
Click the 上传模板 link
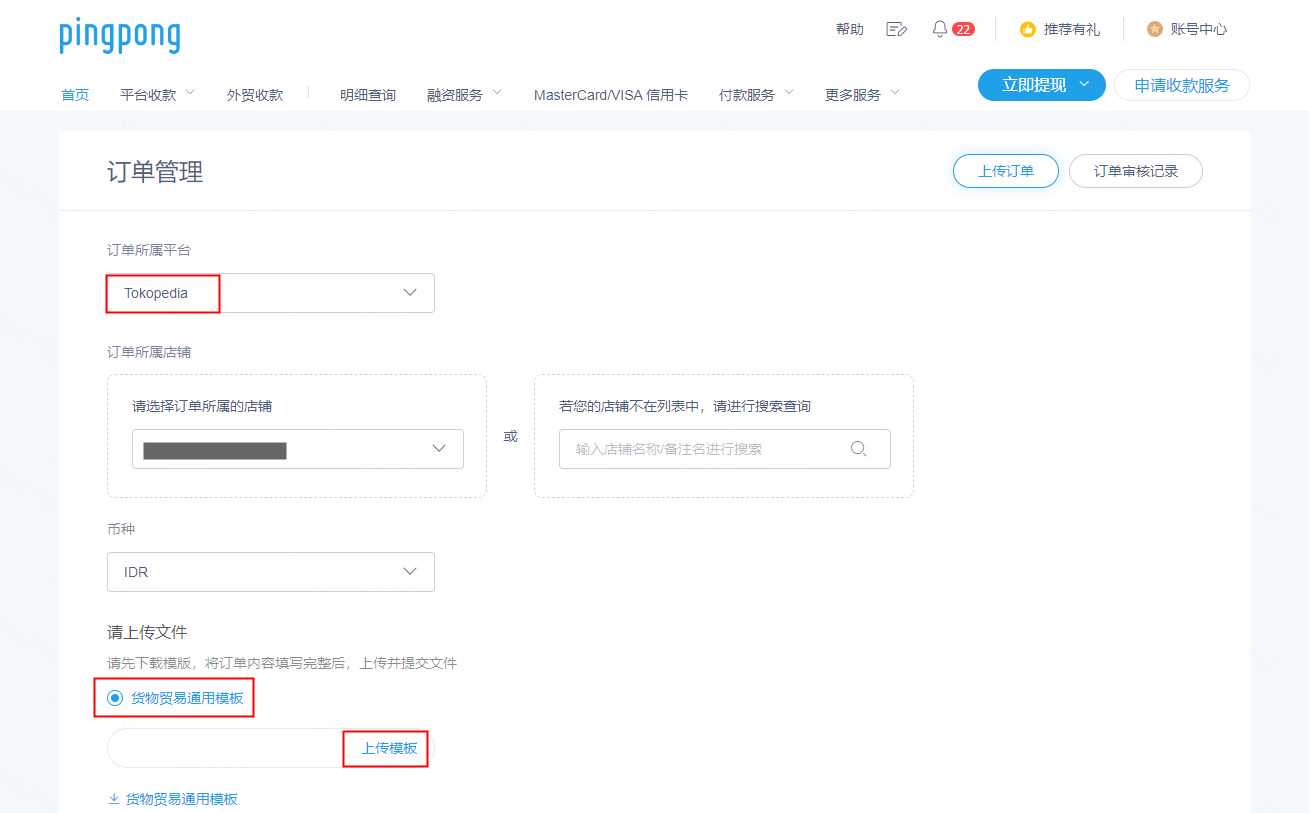click(x=389, y=748)
